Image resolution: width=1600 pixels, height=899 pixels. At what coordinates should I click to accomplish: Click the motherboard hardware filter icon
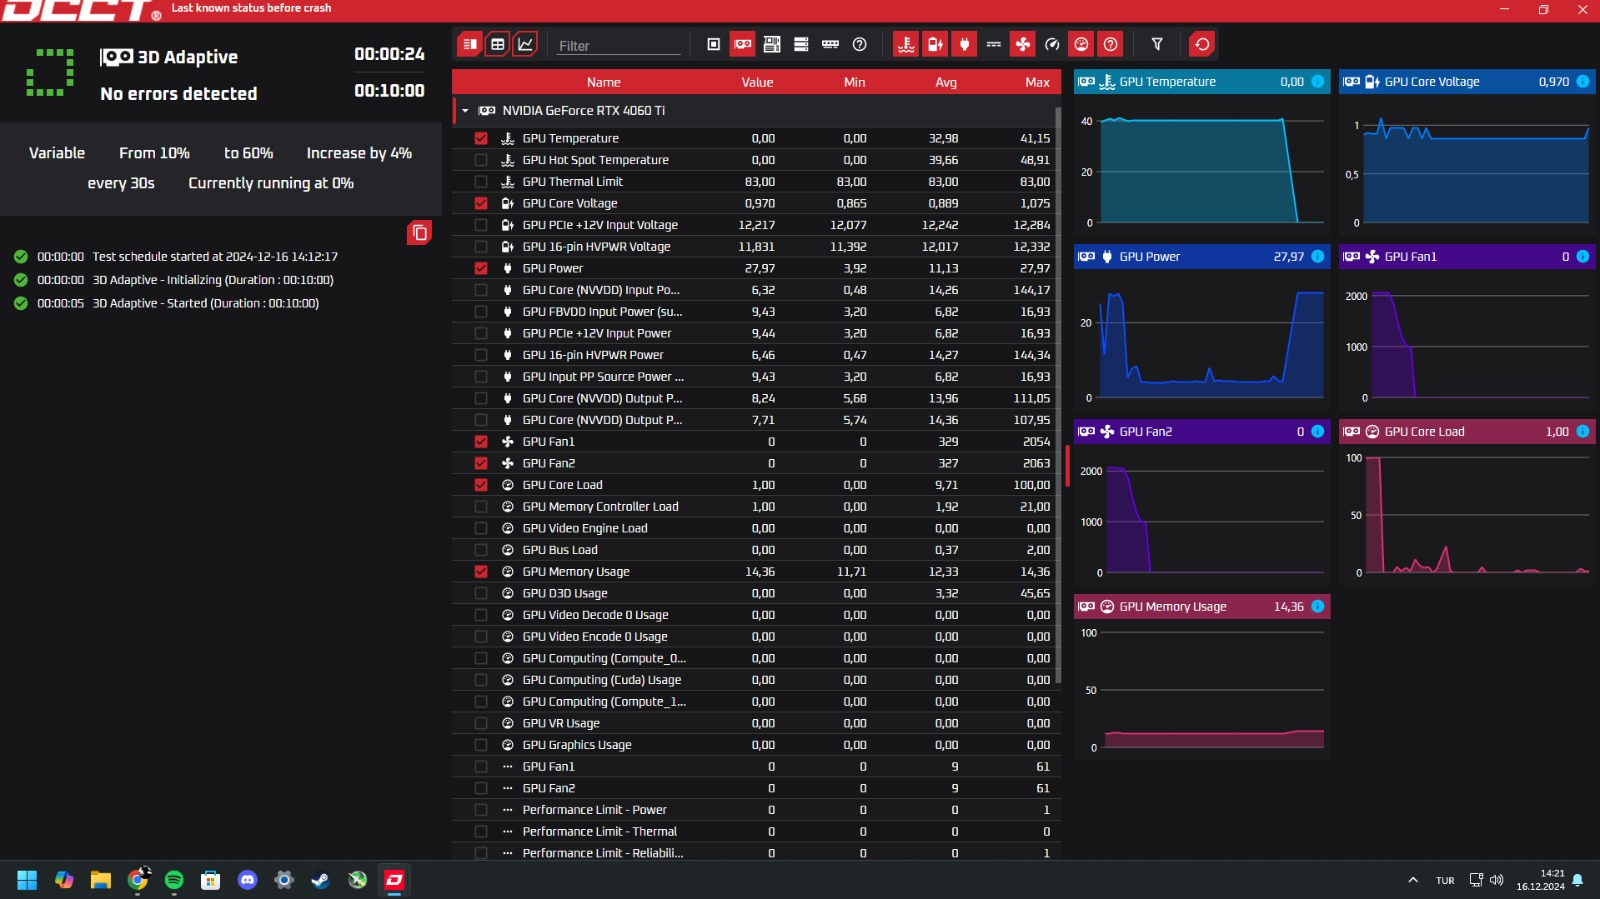(x=772, y=44)
